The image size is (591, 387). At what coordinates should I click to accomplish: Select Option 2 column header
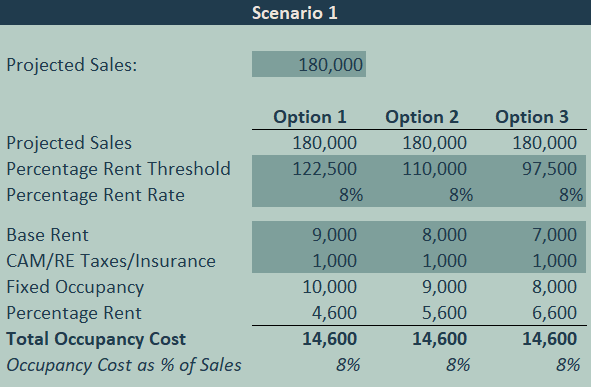pyautogui.click(x=422, y=117)
